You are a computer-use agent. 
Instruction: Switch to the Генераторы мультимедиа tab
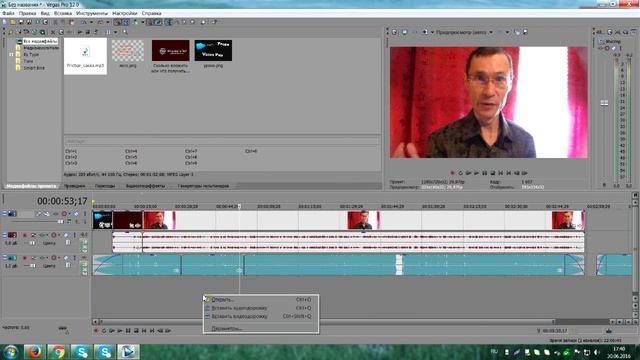(x=203, y=186)
